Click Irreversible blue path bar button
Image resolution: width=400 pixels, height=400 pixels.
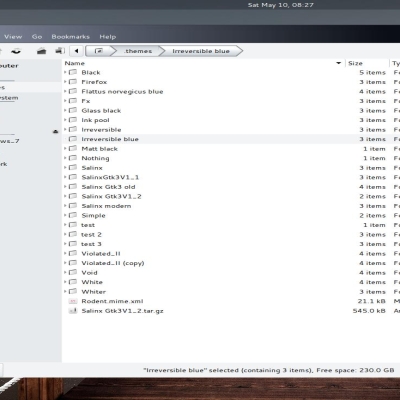point(201,51)
